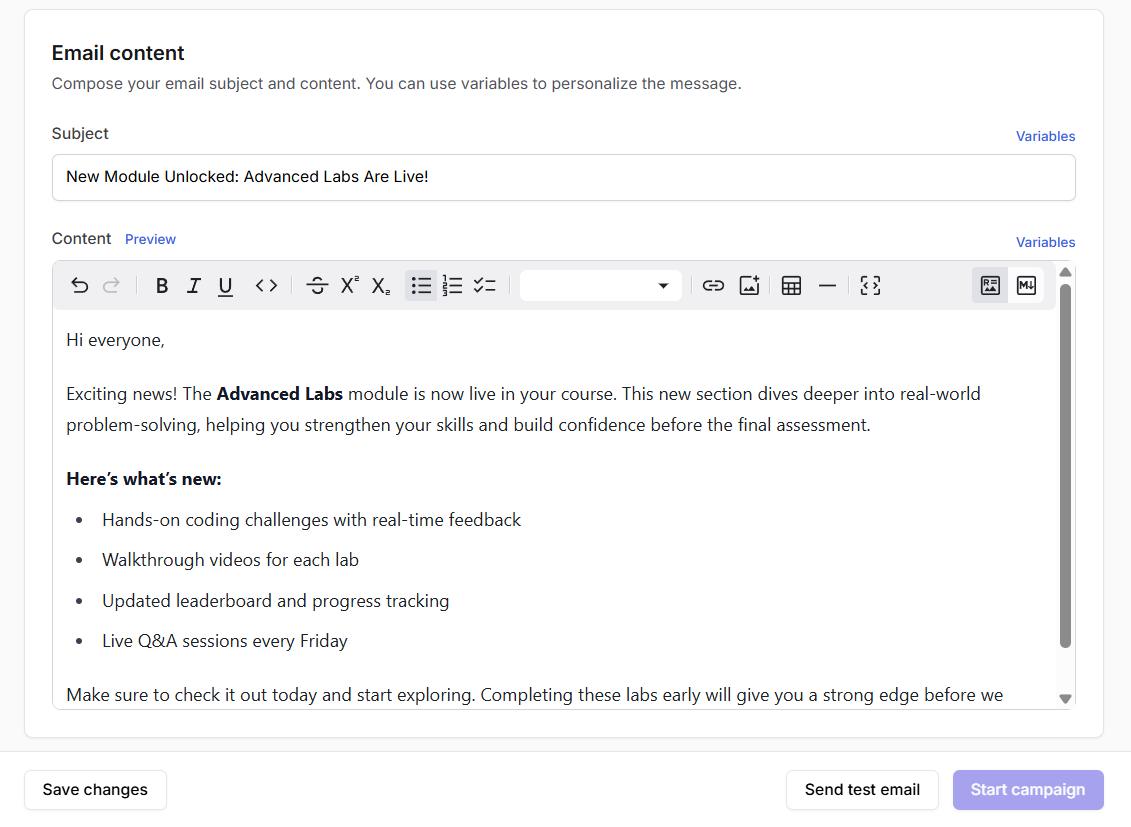Apply underline formatting to text

[x=226, y=286]
